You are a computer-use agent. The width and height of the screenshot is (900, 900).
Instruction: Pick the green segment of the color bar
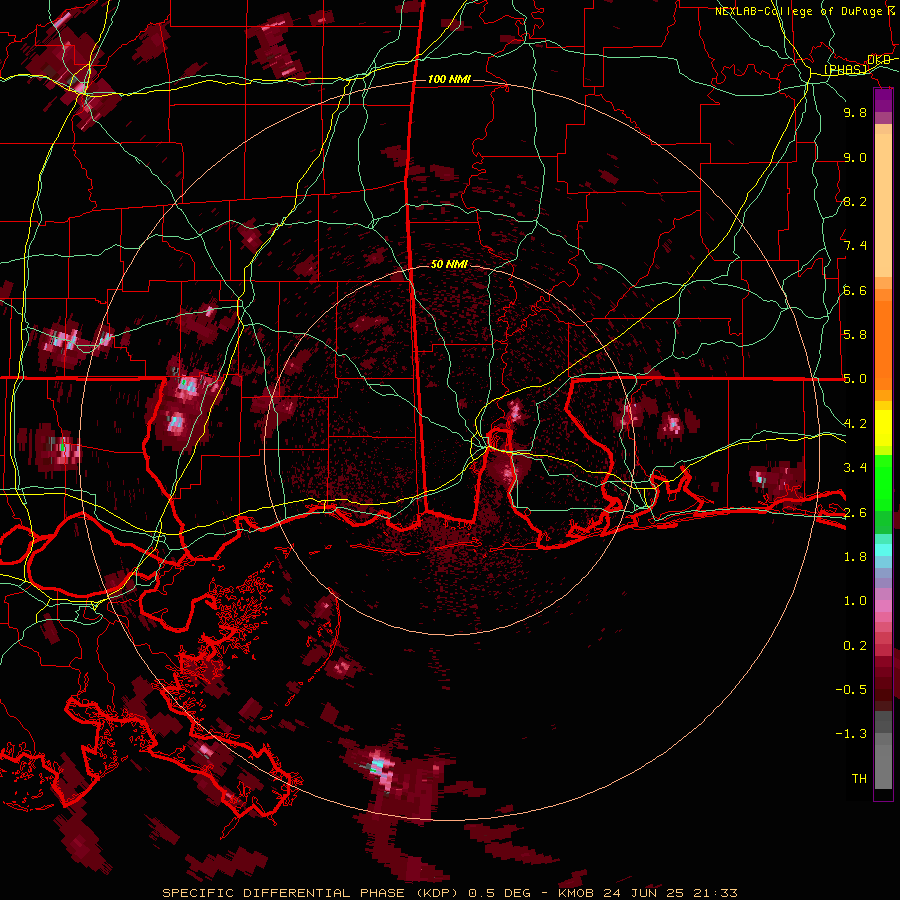pos(883,494)
